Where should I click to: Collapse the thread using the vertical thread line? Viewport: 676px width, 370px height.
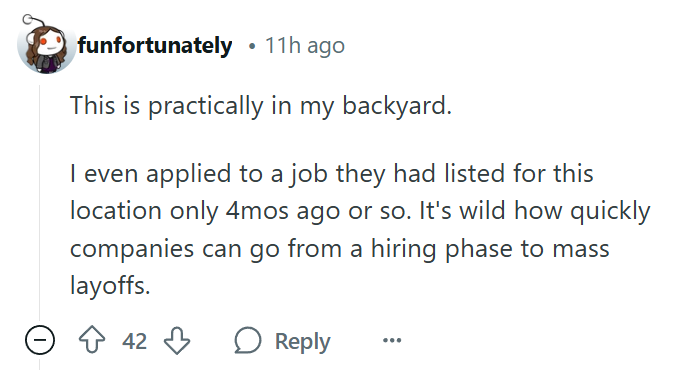pyautogui.click(x=40, y=203)
